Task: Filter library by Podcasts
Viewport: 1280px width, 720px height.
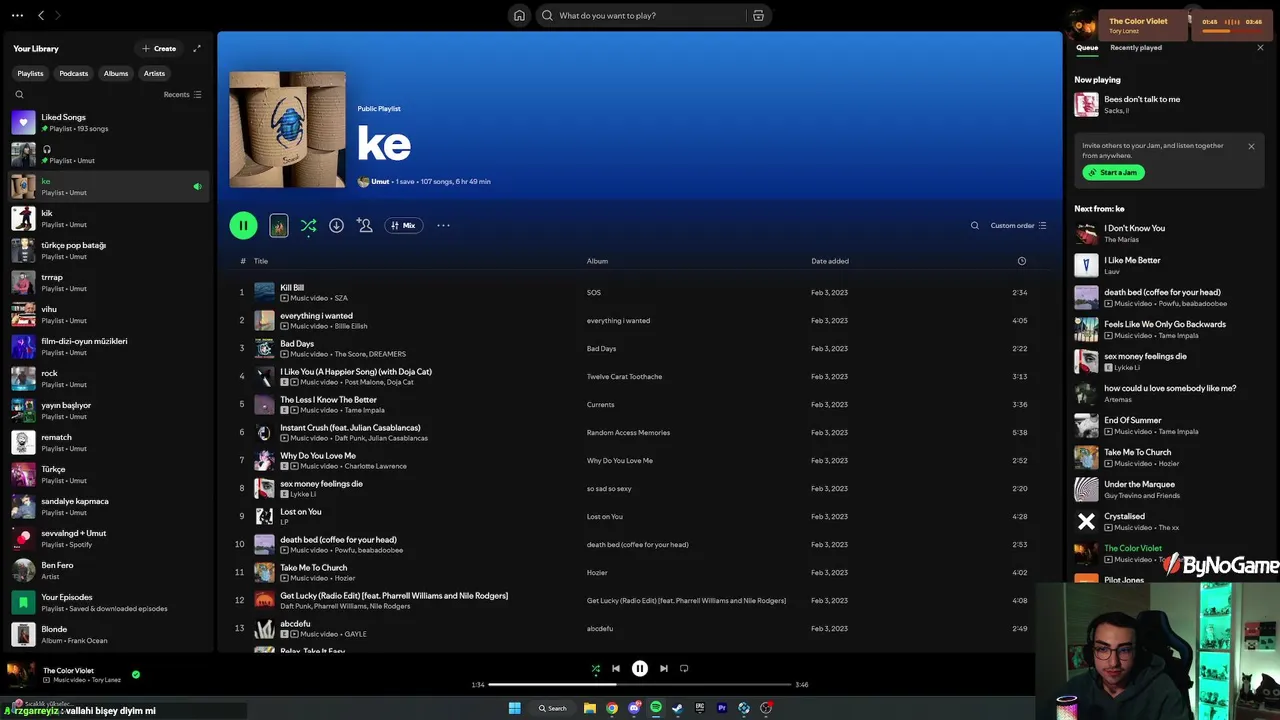Action: (74, 73)
